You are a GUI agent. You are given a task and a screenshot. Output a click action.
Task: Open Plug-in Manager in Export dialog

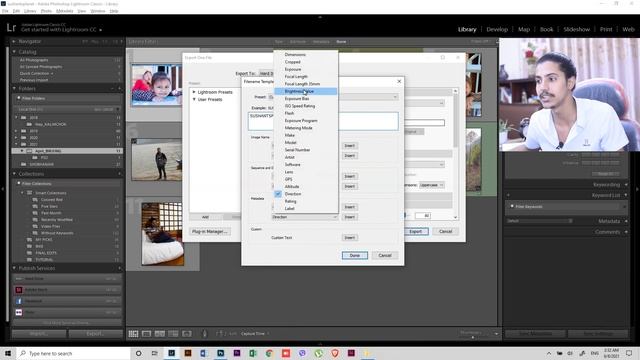tap(210, 231)
